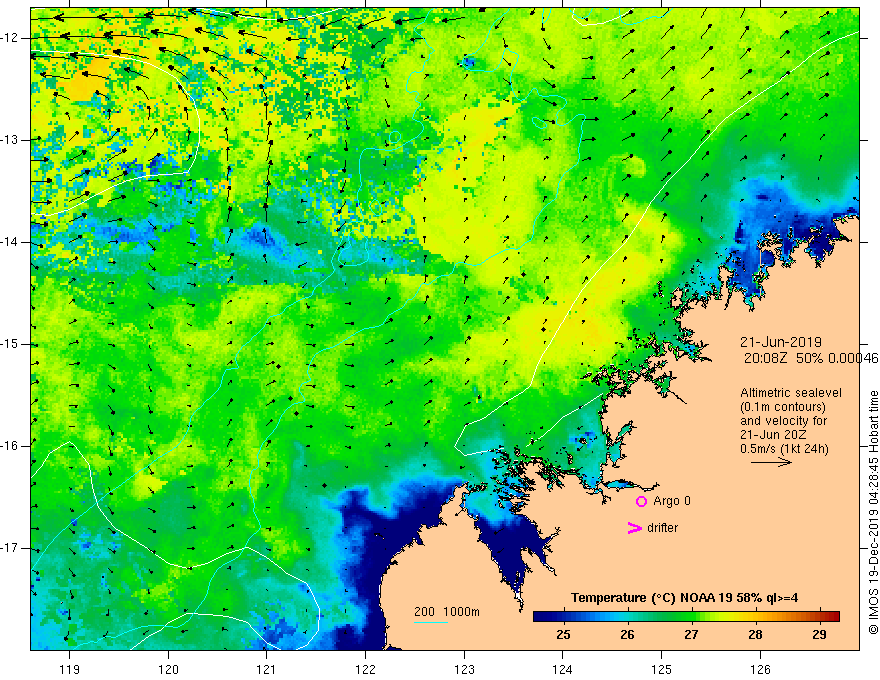
Task: Click the 'Altimetric sealevel' caption line
Action: (791, 393)
